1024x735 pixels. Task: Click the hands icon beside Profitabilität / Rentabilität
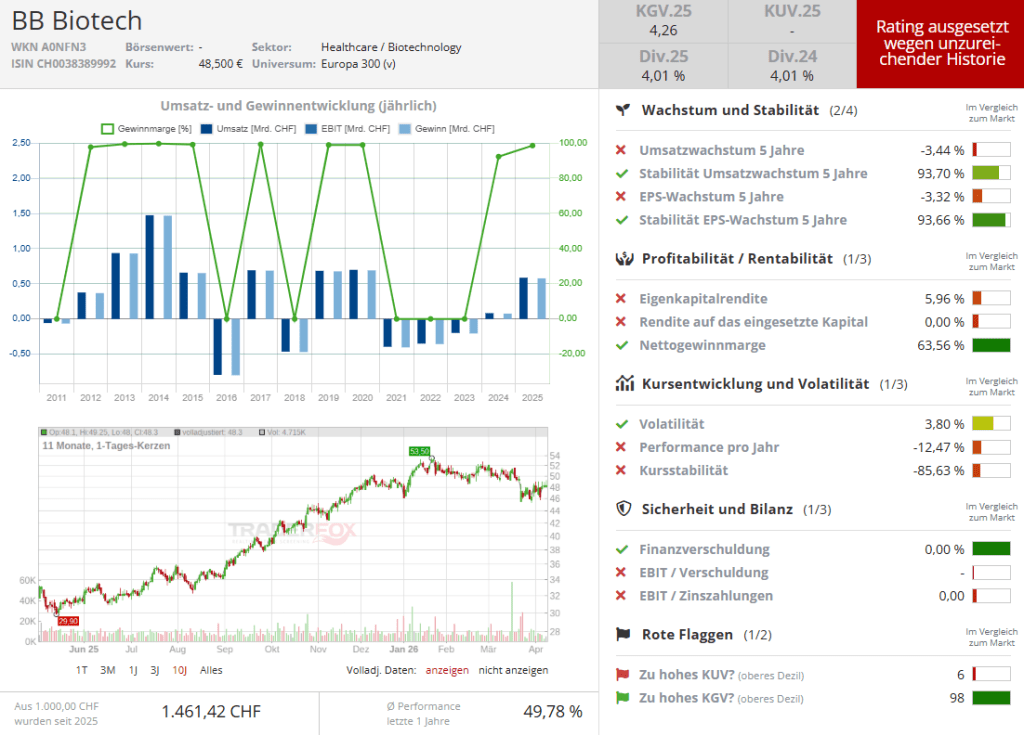click(623, 258)
